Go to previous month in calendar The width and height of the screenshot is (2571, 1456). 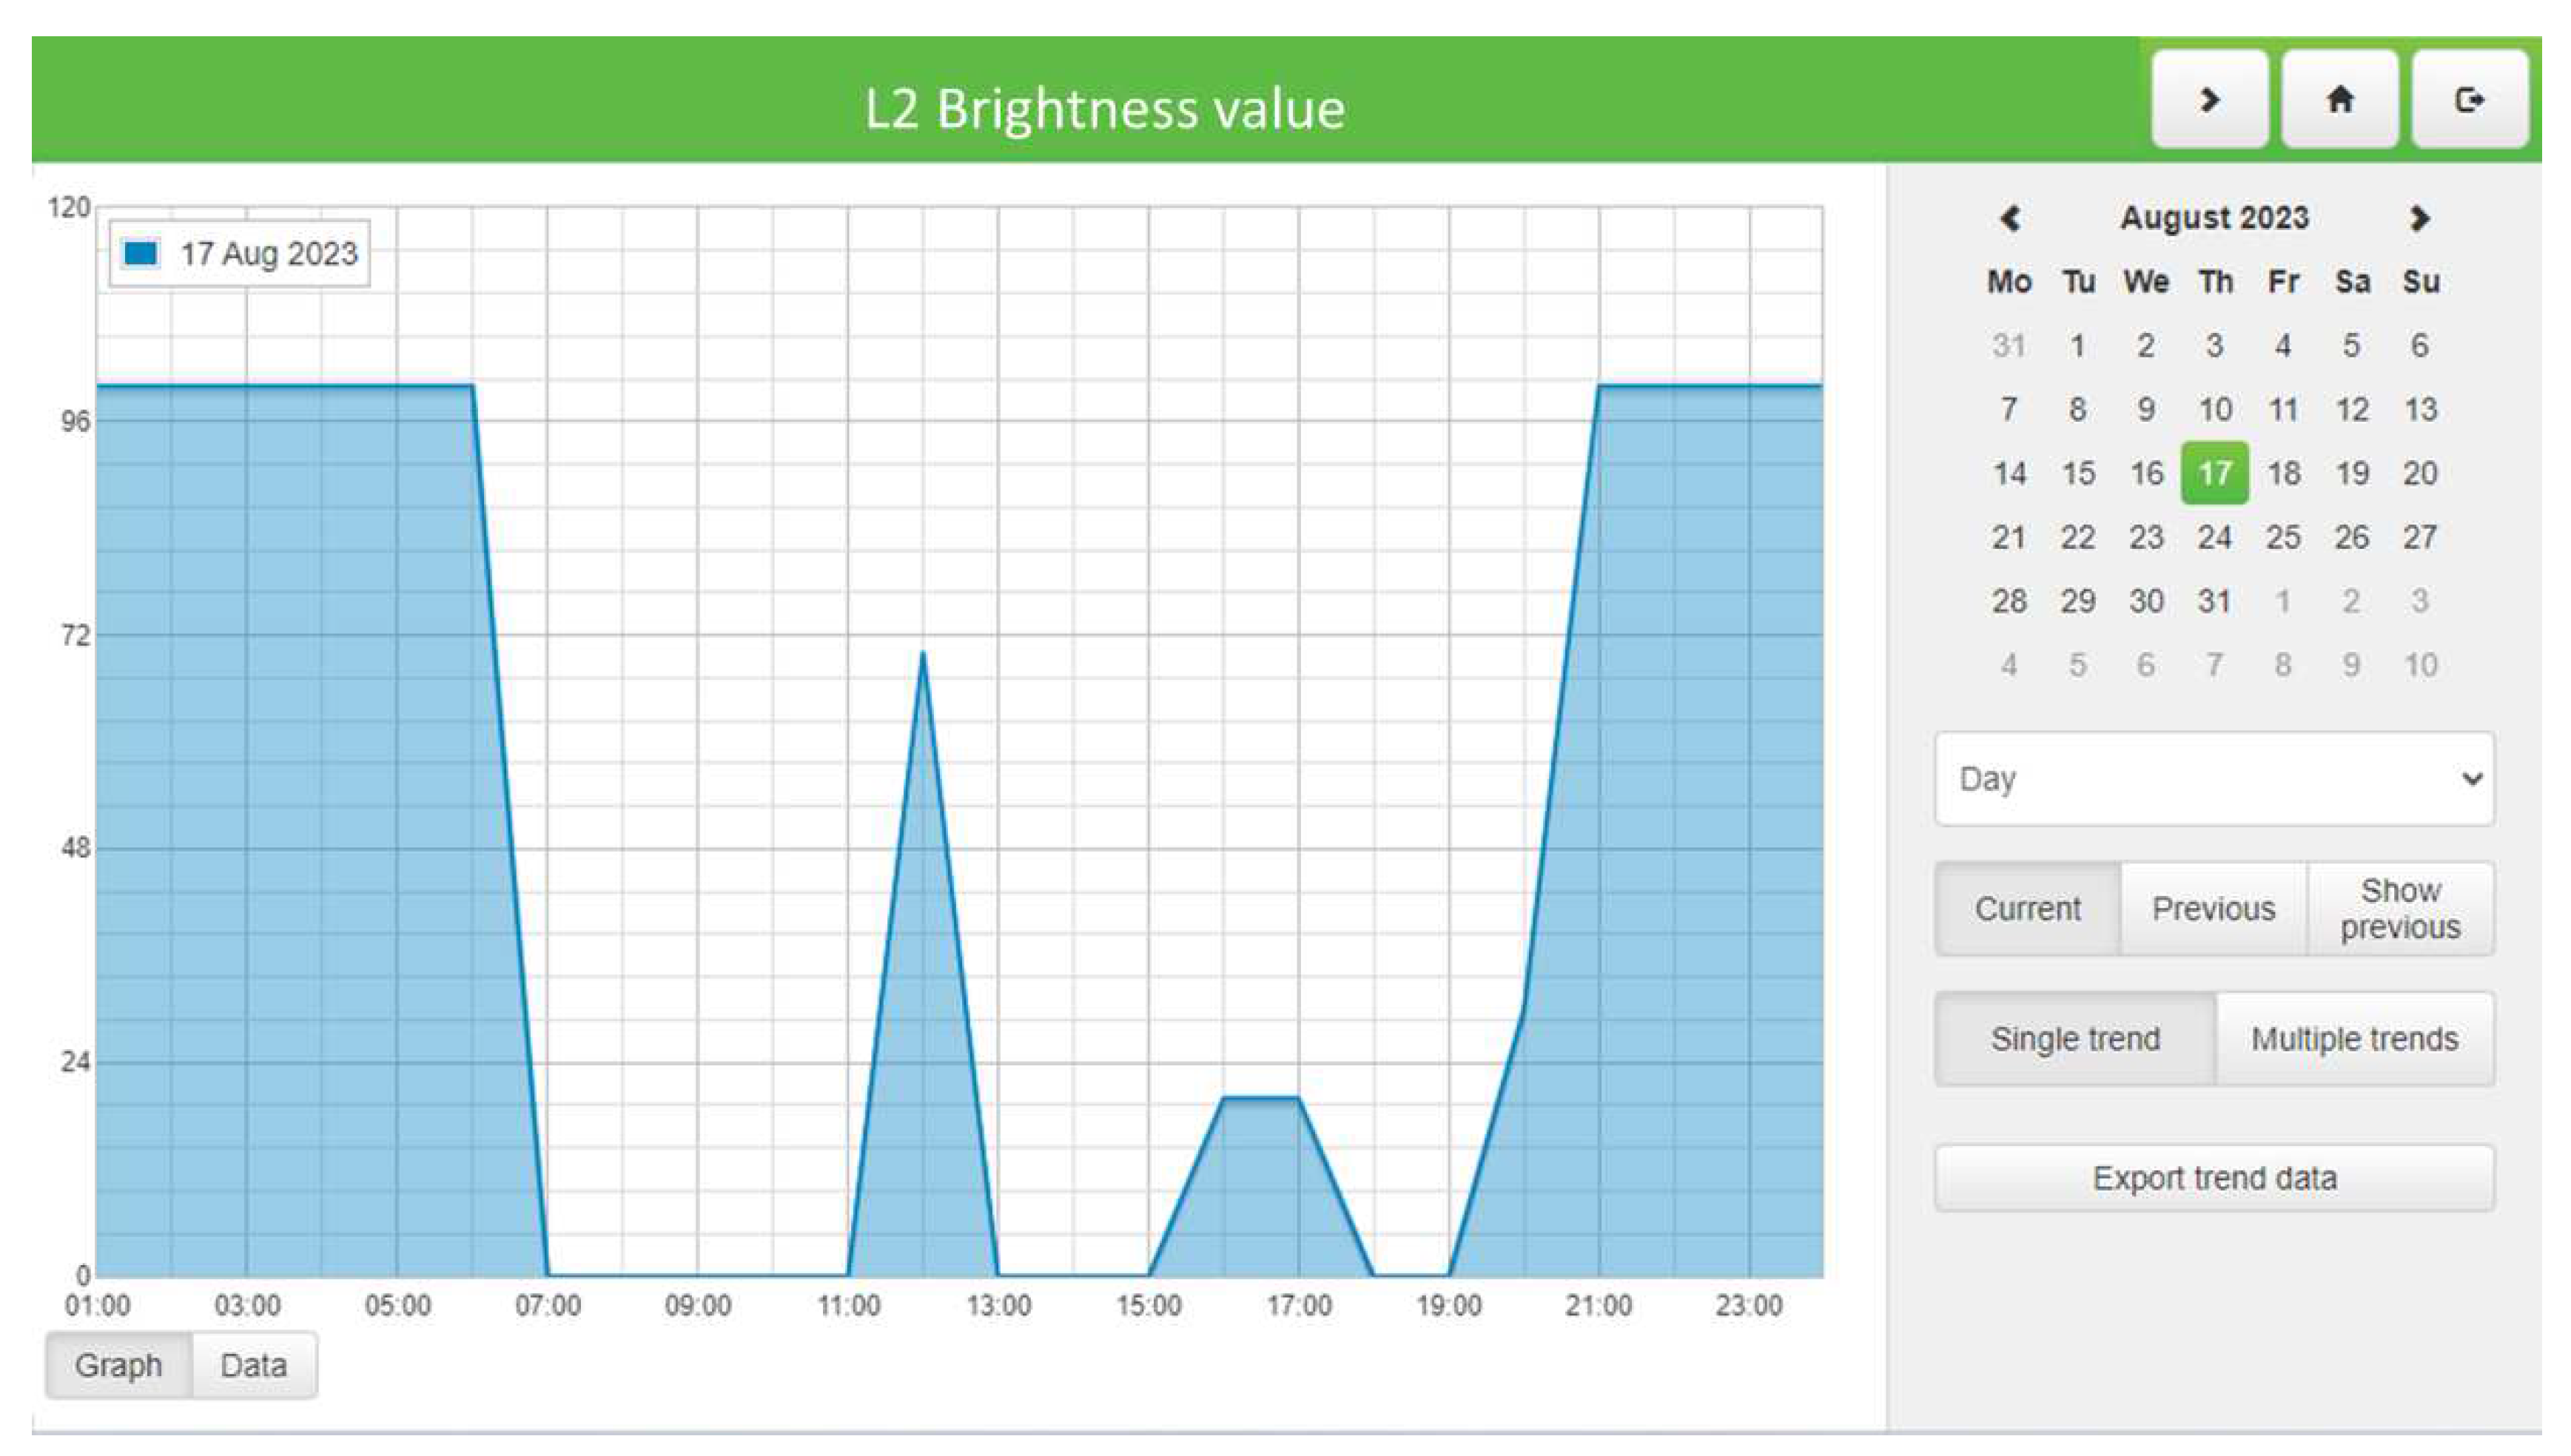click(x=2009, y=218)
